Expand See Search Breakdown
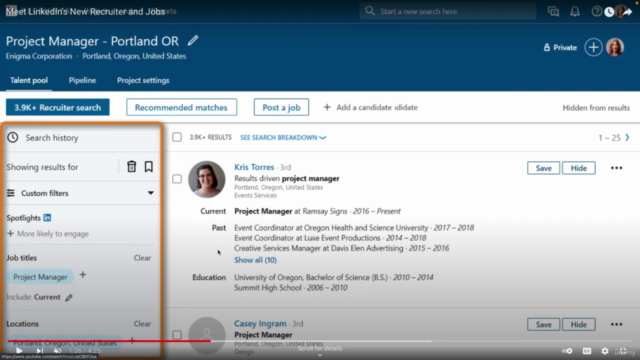 pyautogui.click(x=283, y=138)
